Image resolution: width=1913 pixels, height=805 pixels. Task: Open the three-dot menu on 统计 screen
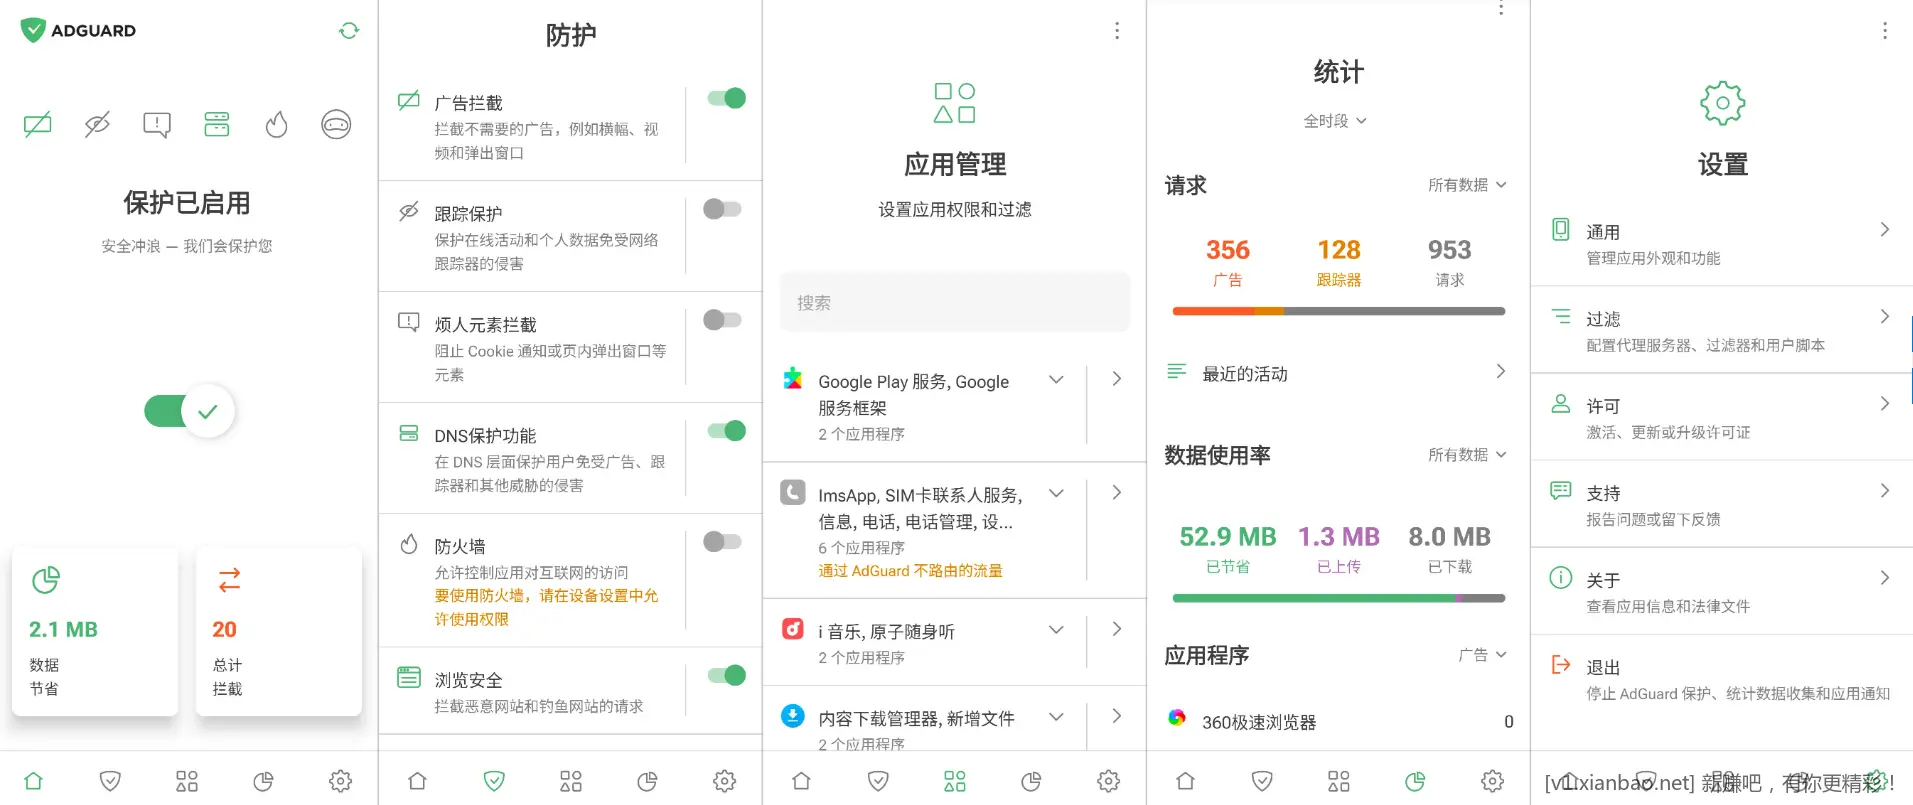click(1501, 9)
